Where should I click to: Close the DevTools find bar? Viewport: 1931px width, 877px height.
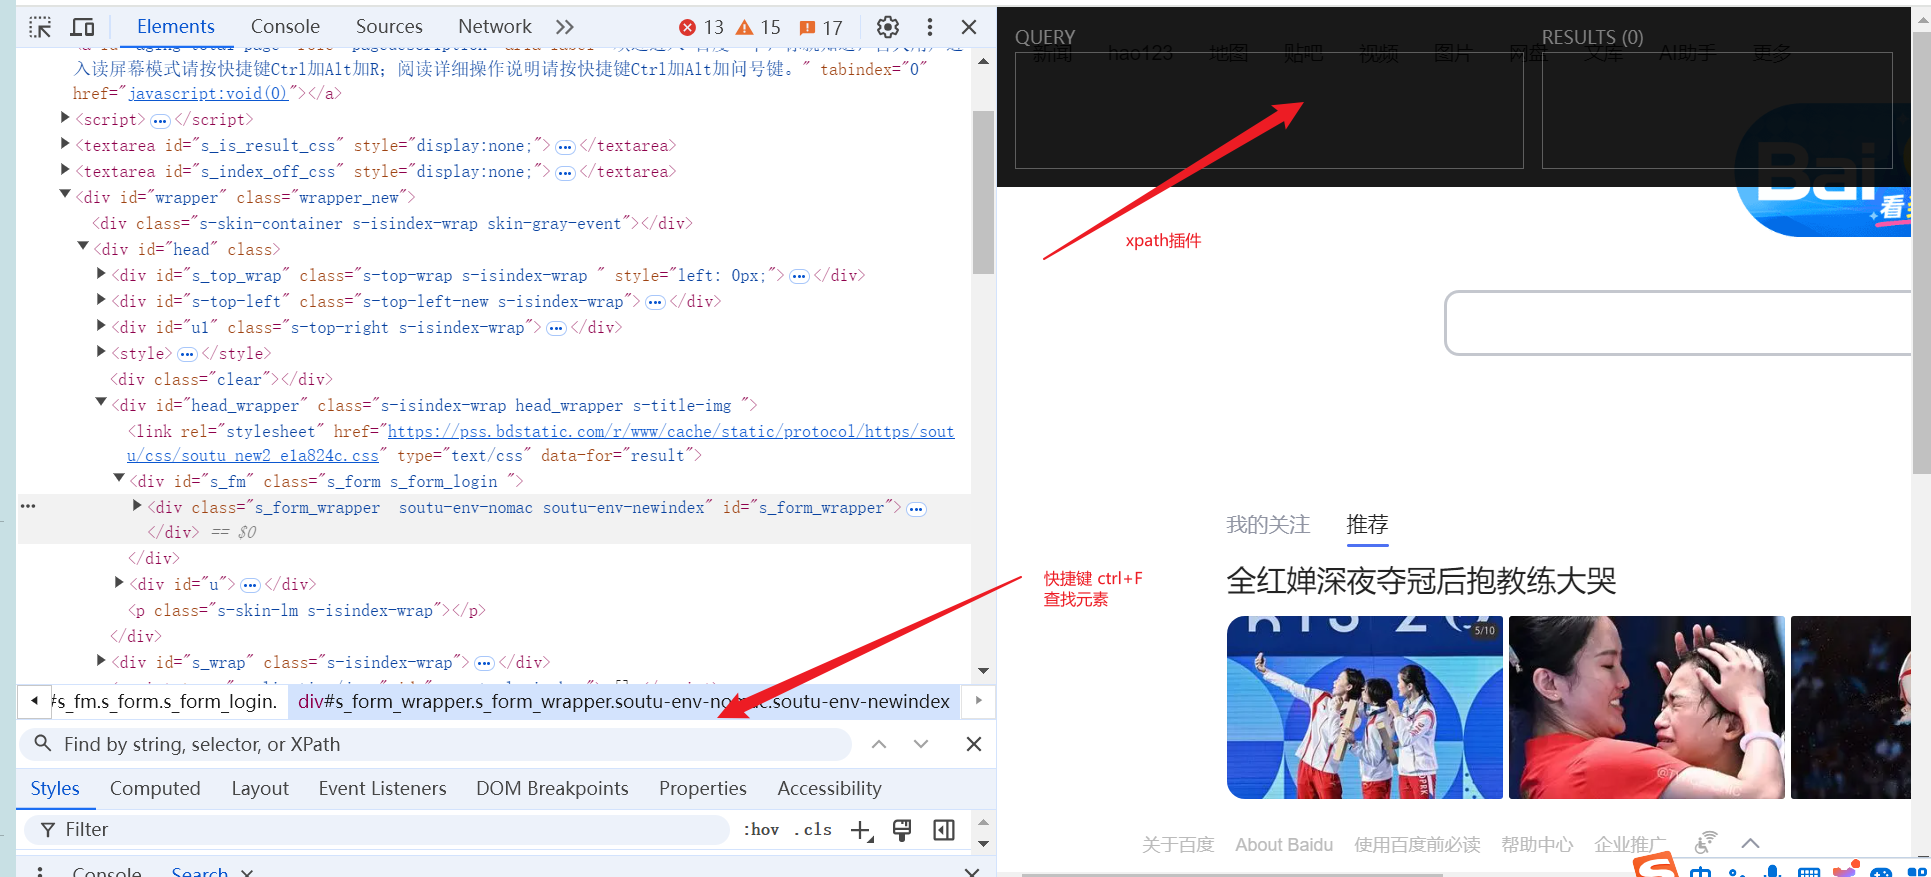(x=974, y=744)
